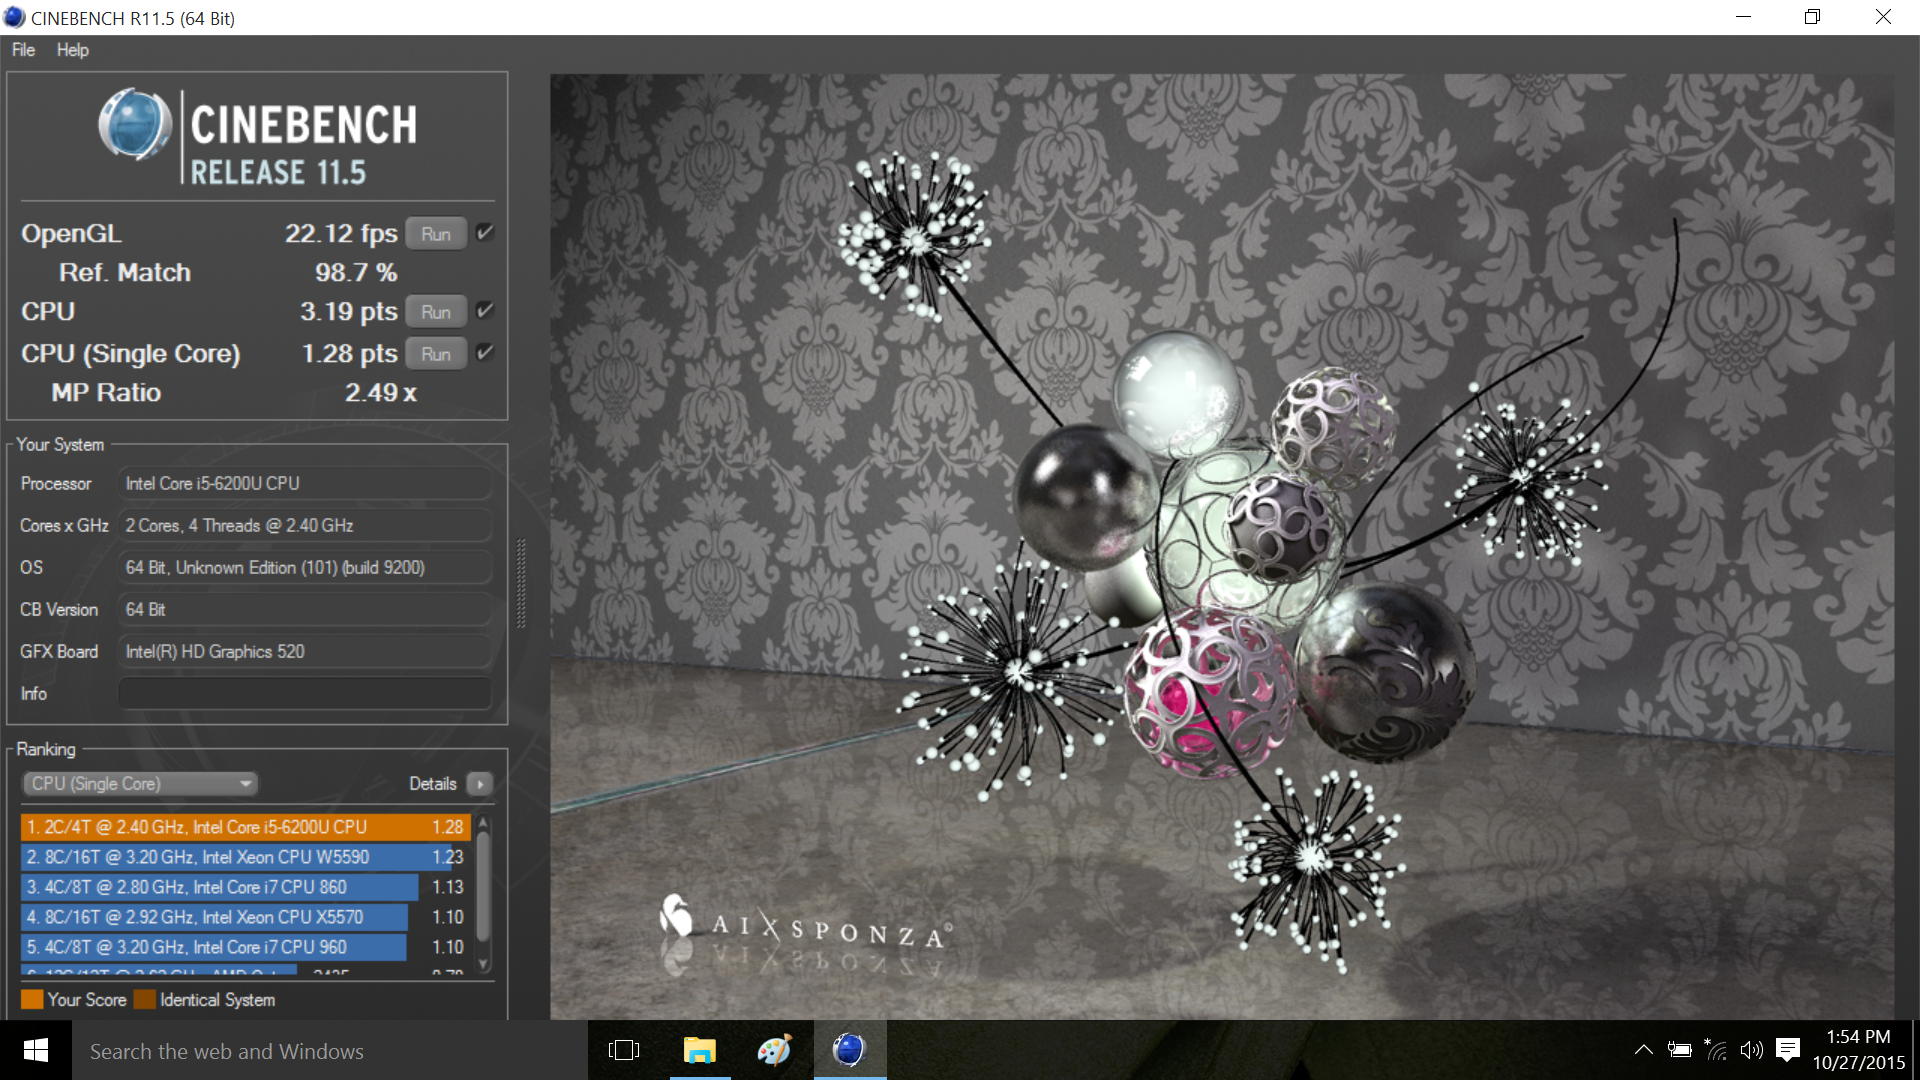The image size is (1920, 1080).
Task: Click the battery status tray icon
Action: (x=1680, y=1049)
